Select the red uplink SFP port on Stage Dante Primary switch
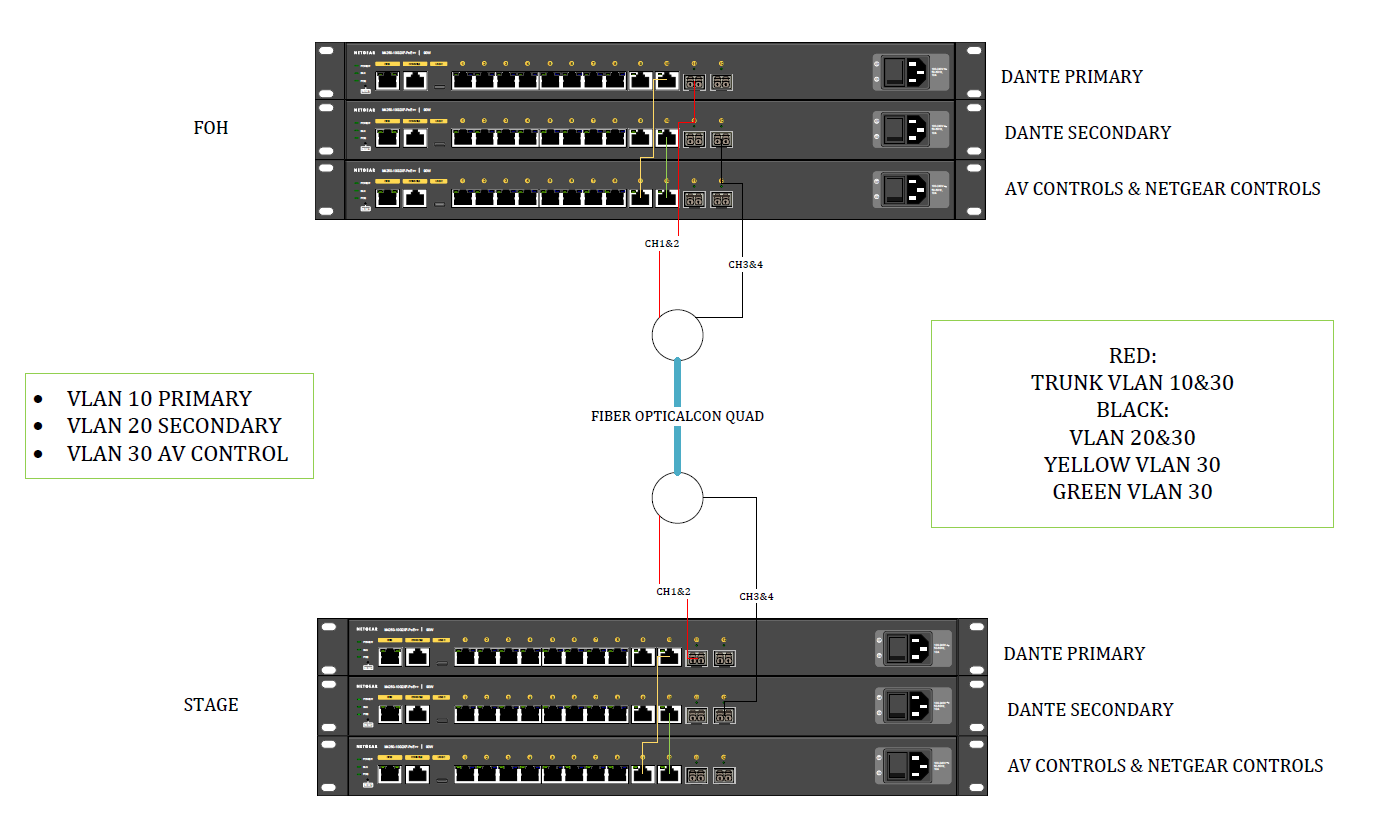This screenshot has width=1396, height=816. point(696,658)
